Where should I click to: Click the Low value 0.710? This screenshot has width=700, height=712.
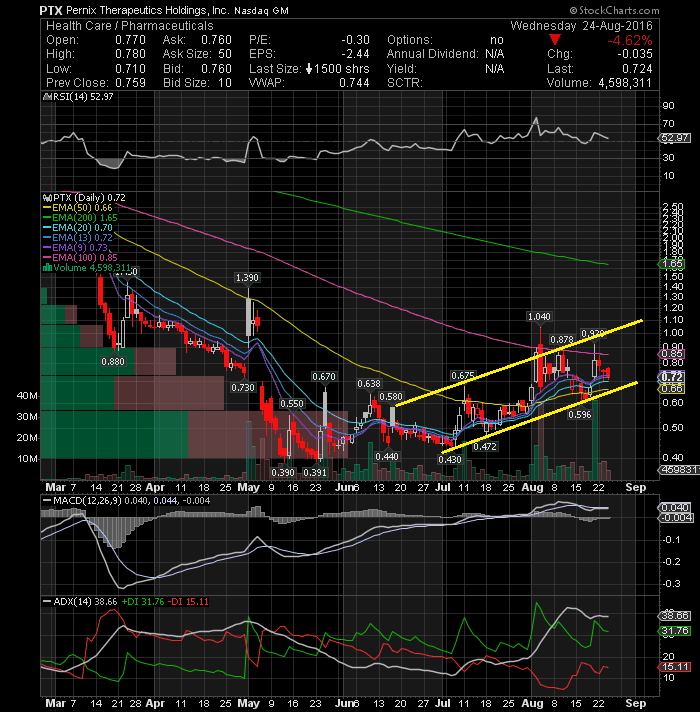point(130,69)
